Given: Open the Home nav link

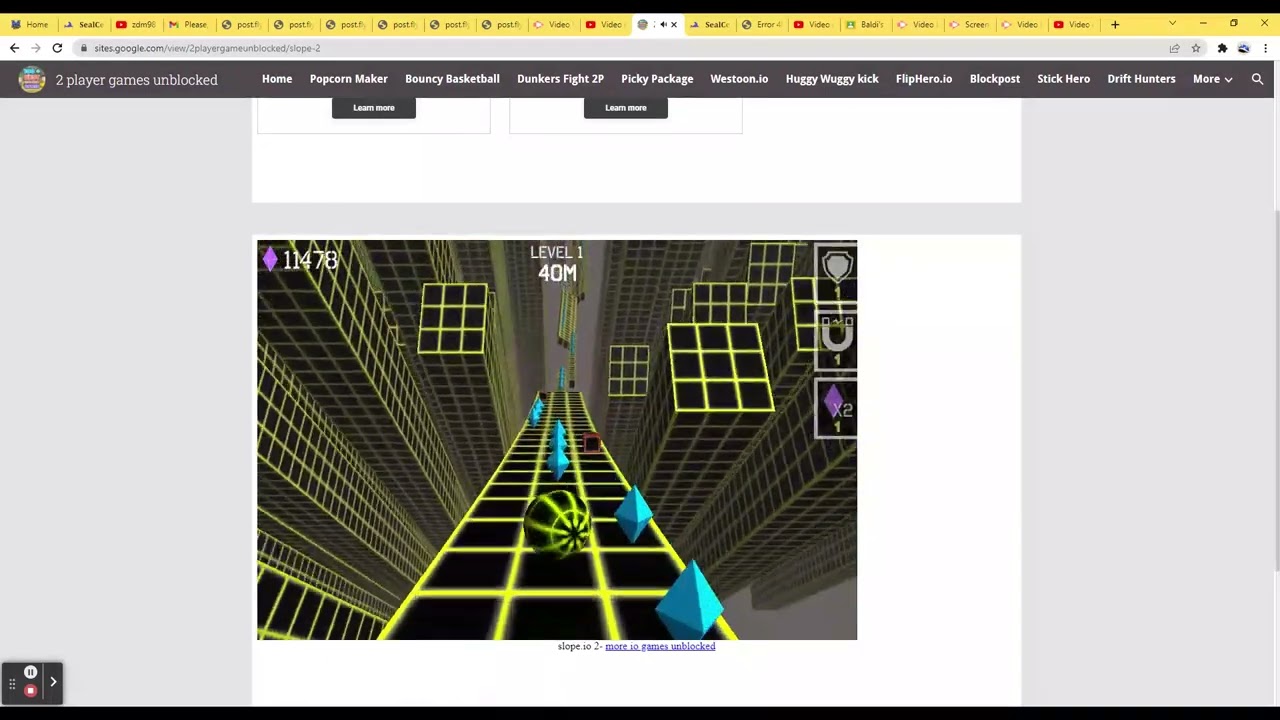Looking at the screenshot, I should (x=277, y=79).
